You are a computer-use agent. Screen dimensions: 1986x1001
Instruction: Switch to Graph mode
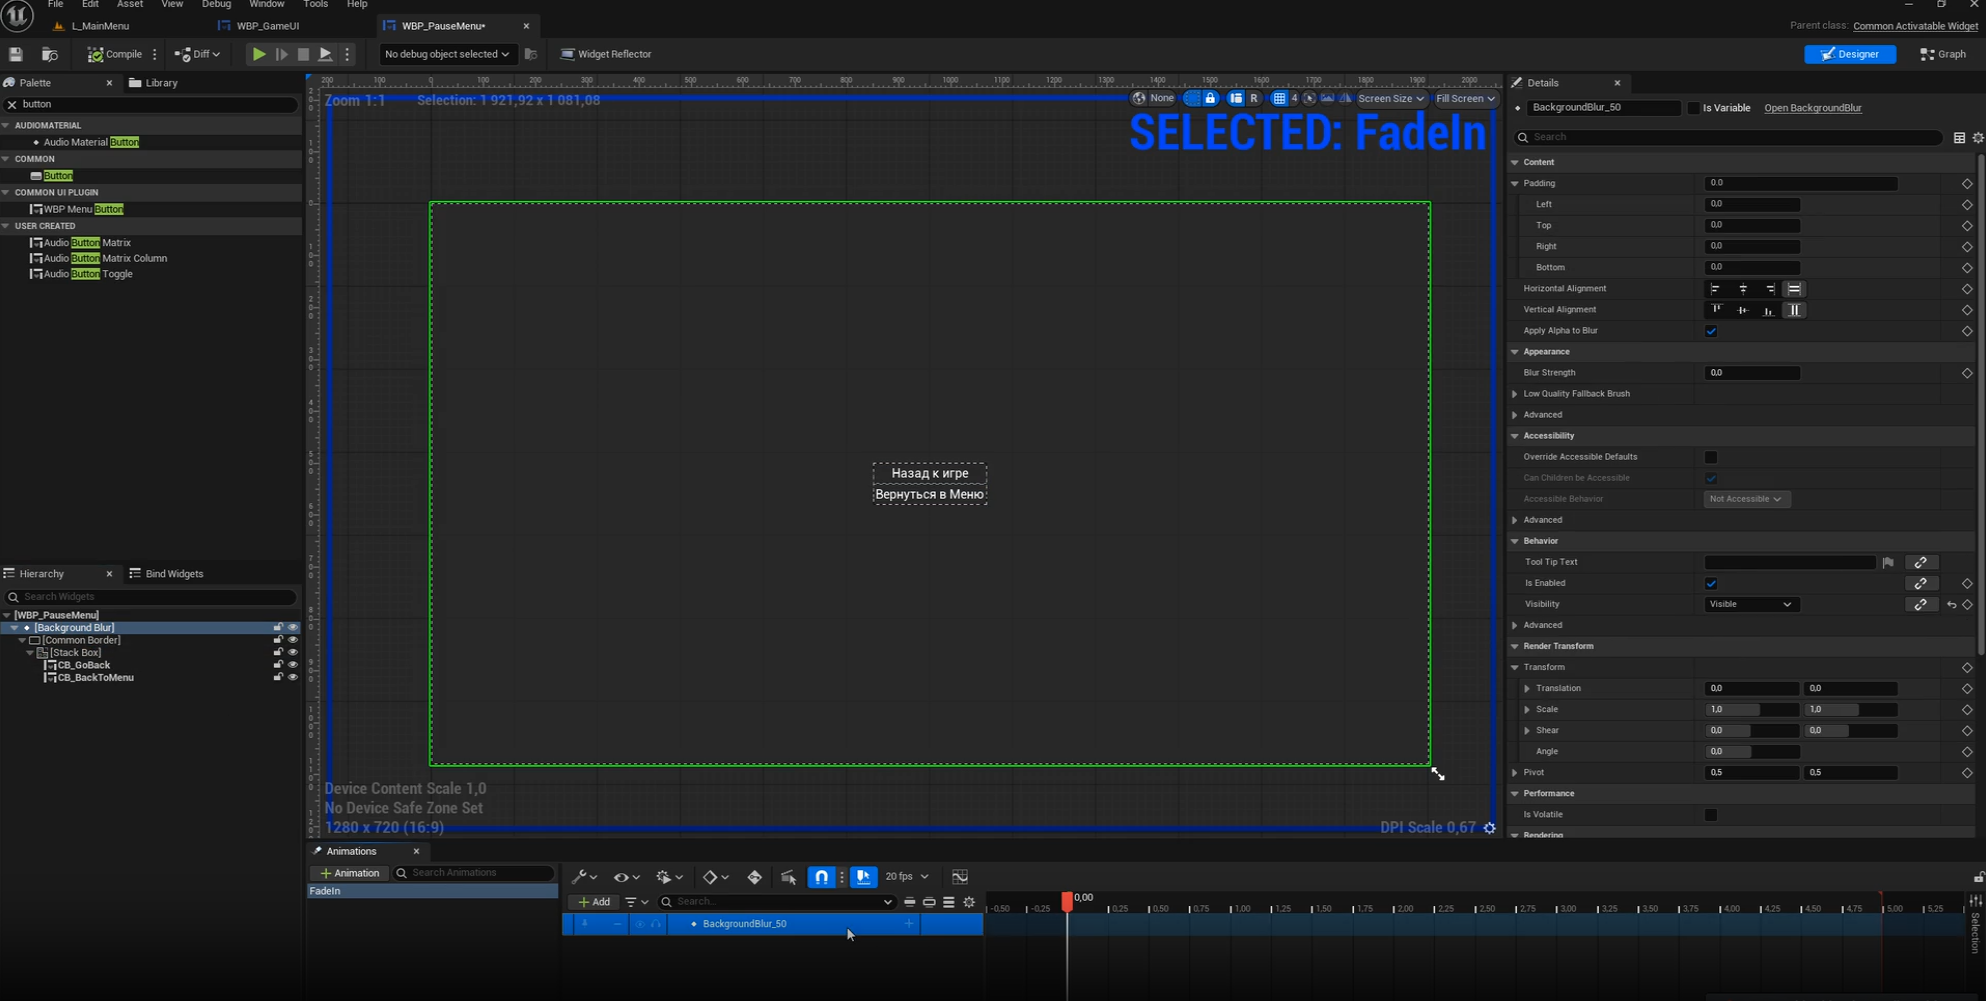[1942, 54]
